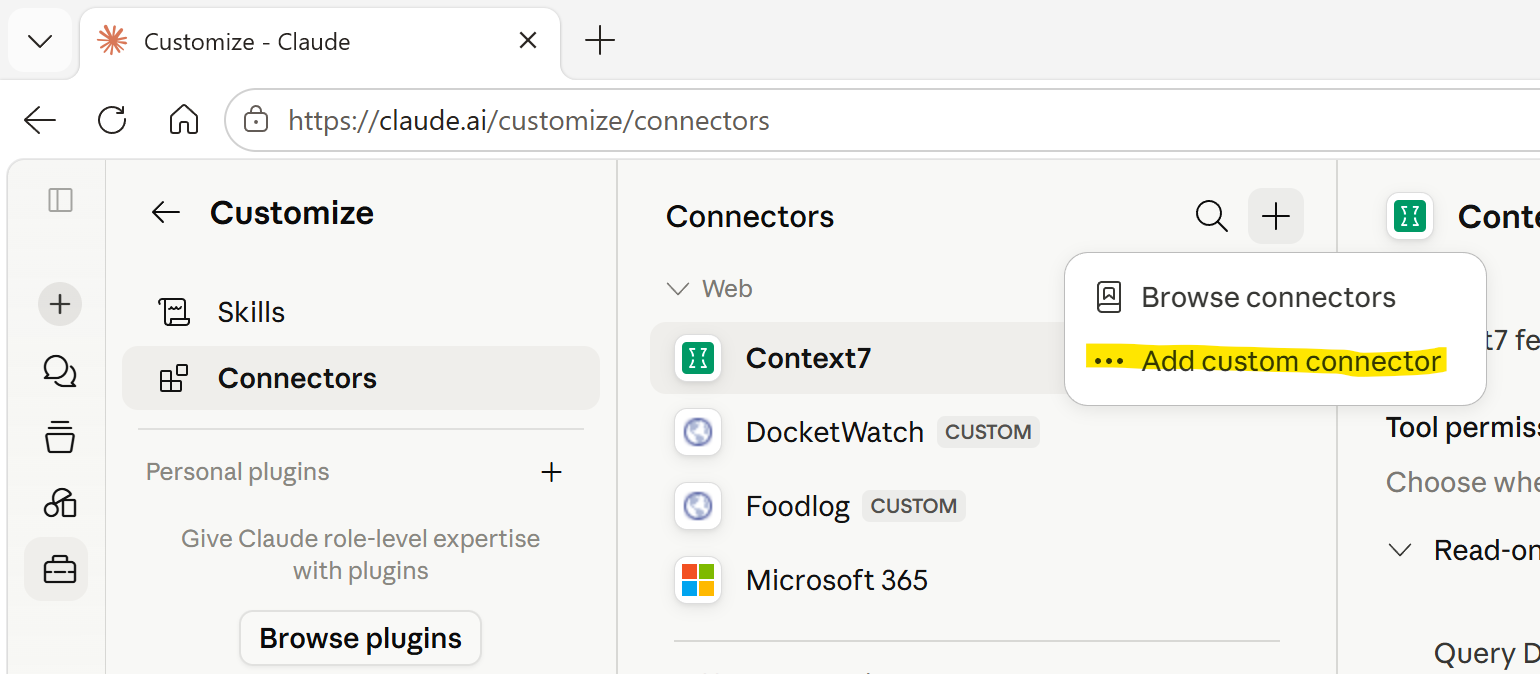Image resolution: width=1540 pixels, height=674 pixels.
Task: Select Connectors in Customize menu
Action: [360, 378]
